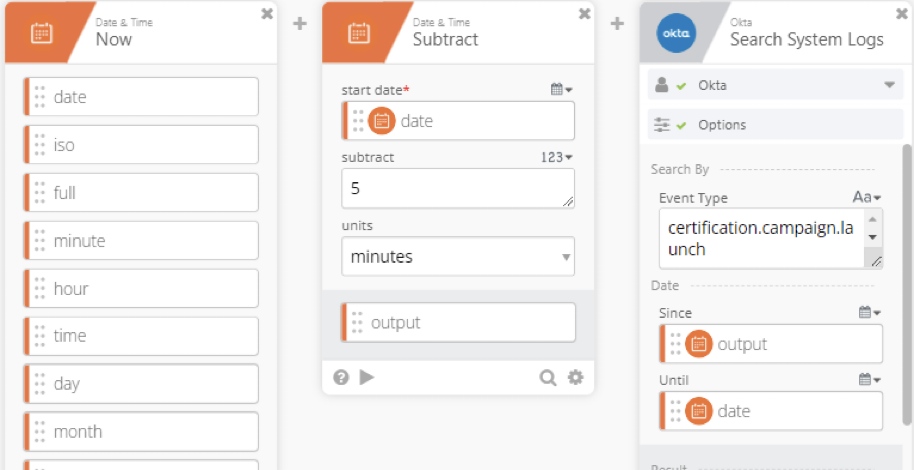Select the date output in Now card
Image resolution: width=914 pixels, height=470 pixels.
(x=141, y=97)
